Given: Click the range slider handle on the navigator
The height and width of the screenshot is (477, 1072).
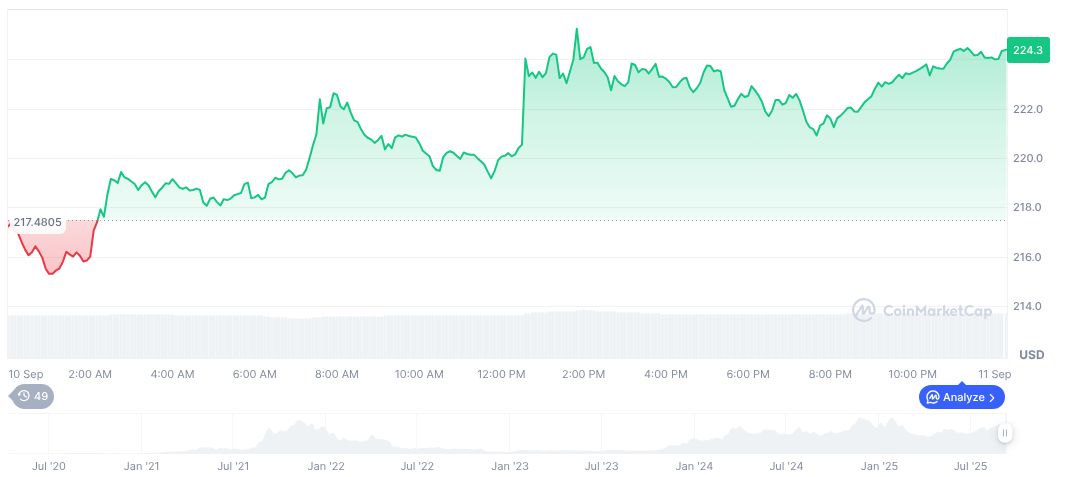Looking at the screenshot, I should tap(1004, 433).
